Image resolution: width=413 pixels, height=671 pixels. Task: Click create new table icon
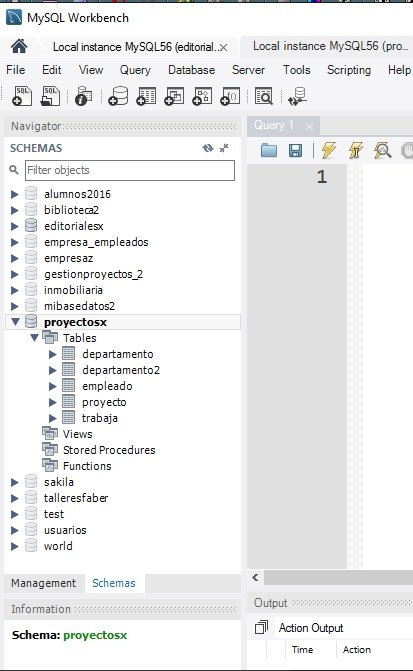tap(146, 96)
